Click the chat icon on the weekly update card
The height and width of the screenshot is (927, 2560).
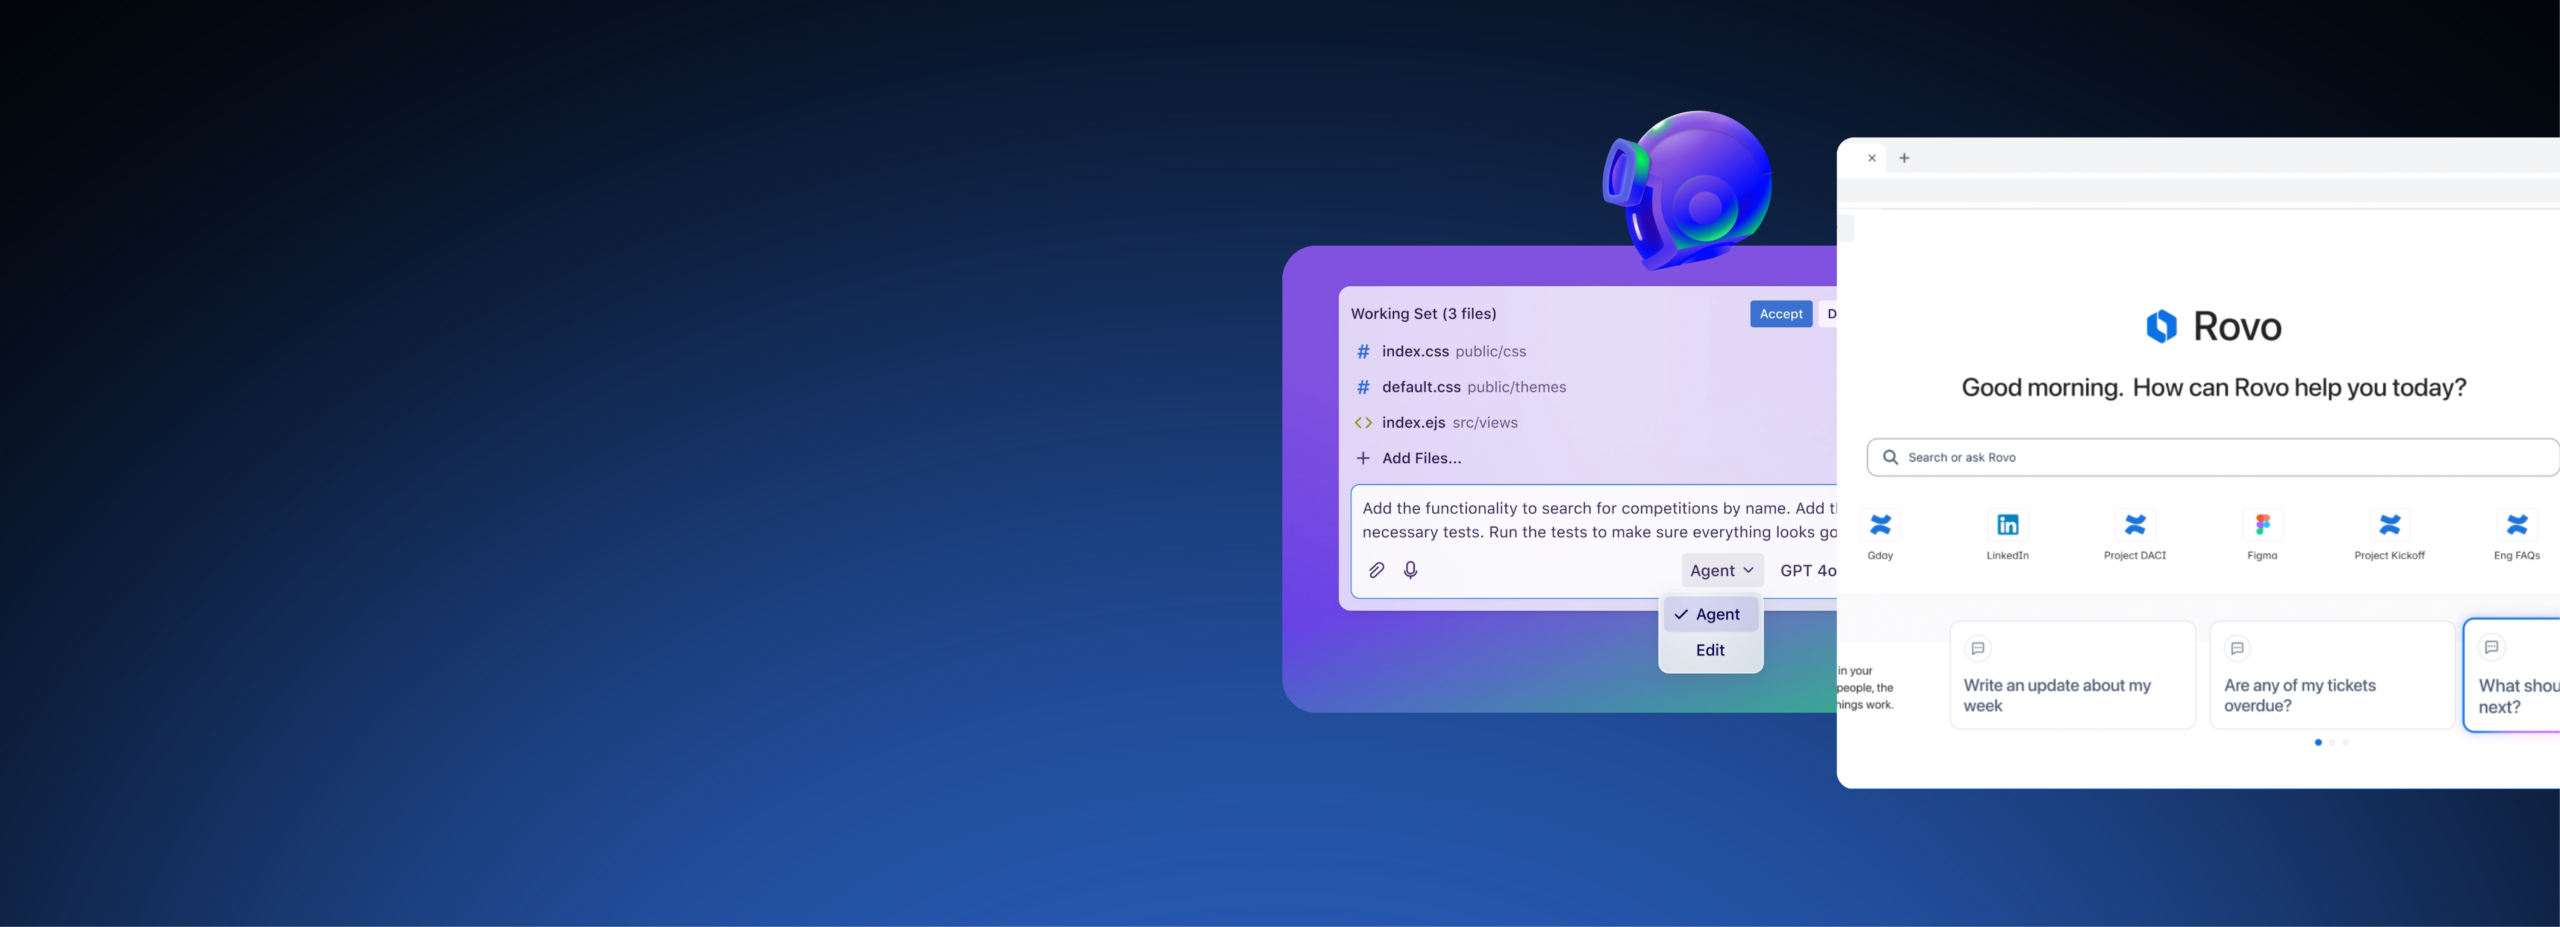pos(1977,648)
